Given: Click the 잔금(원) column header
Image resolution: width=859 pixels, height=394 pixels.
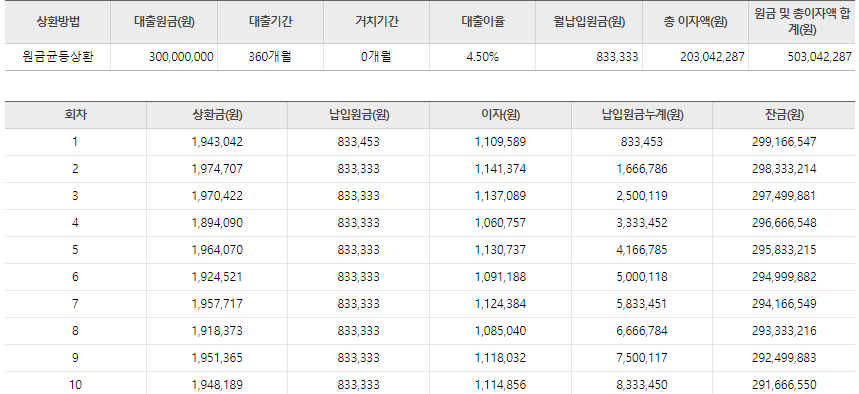Looking at the screenshot, I should tap(784, 115).
